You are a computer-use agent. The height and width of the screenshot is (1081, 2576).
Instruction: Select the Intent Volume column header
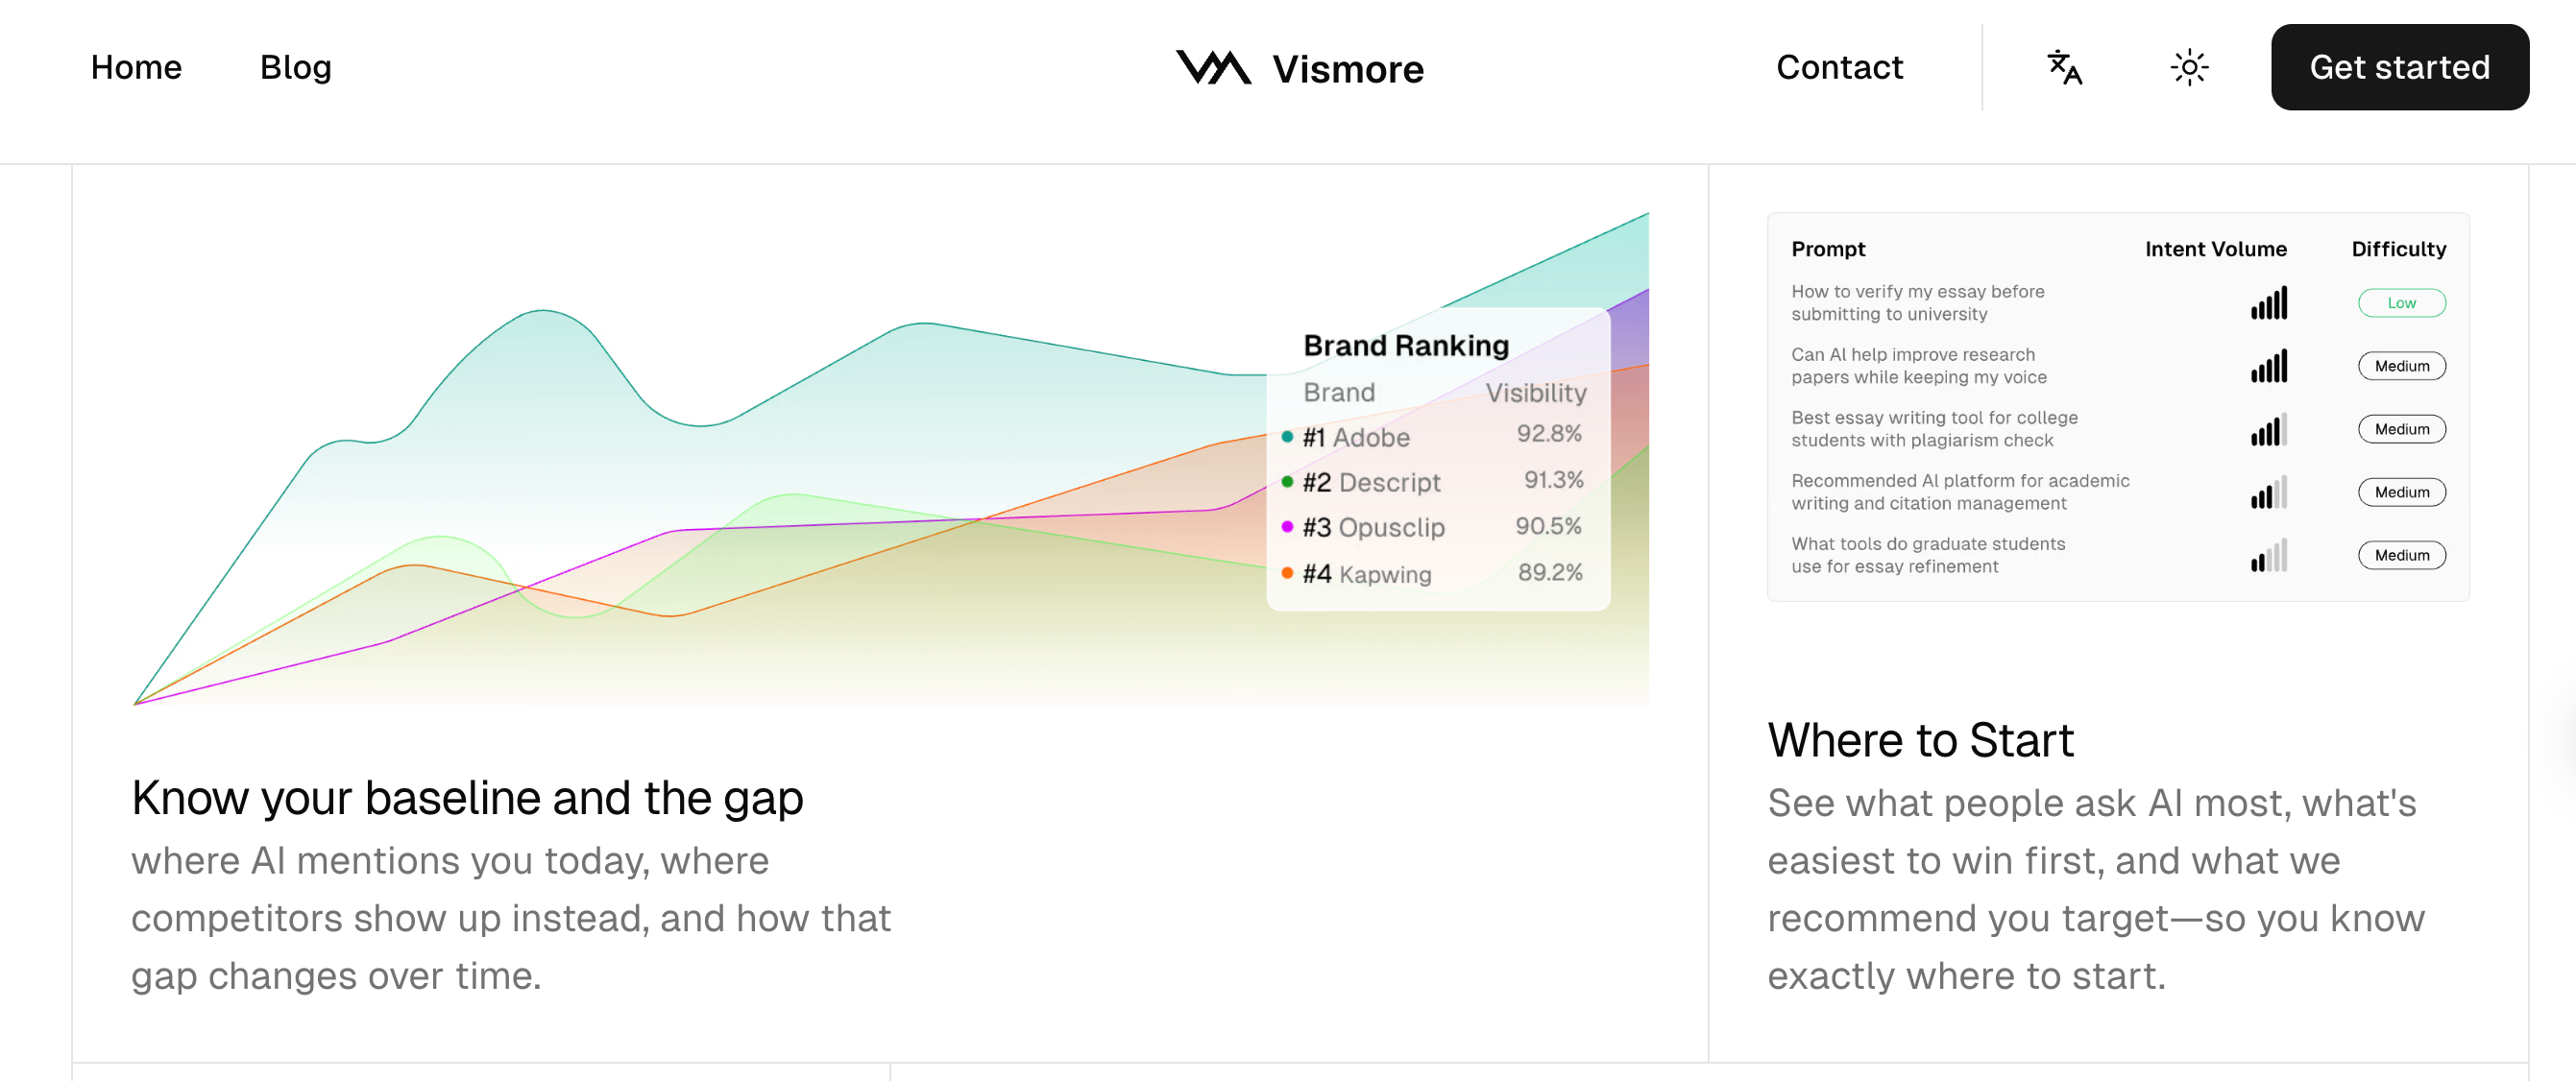[x=2215, y=249]
